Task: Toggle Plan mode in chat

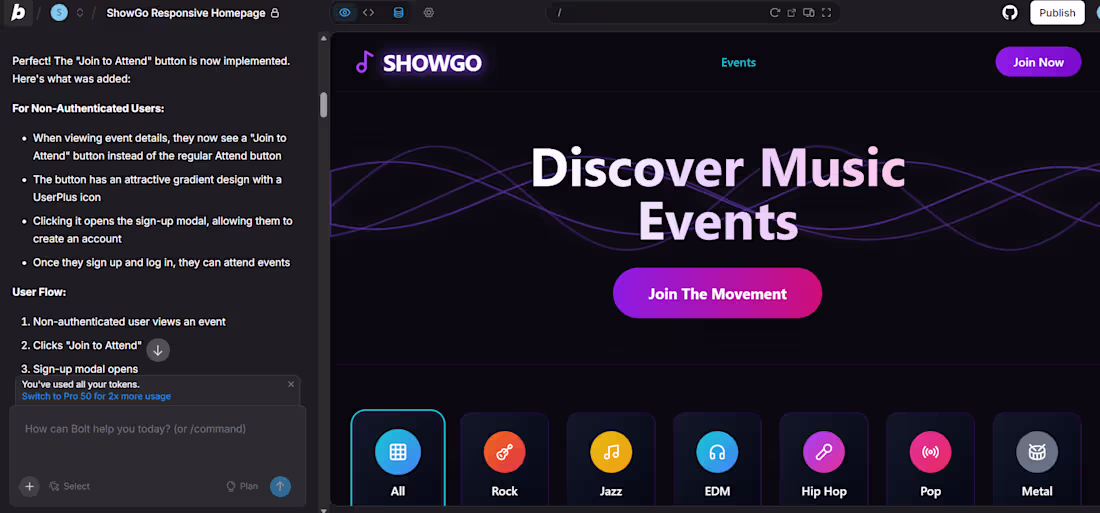Action: pyautogui.click(x=242, y=486)
